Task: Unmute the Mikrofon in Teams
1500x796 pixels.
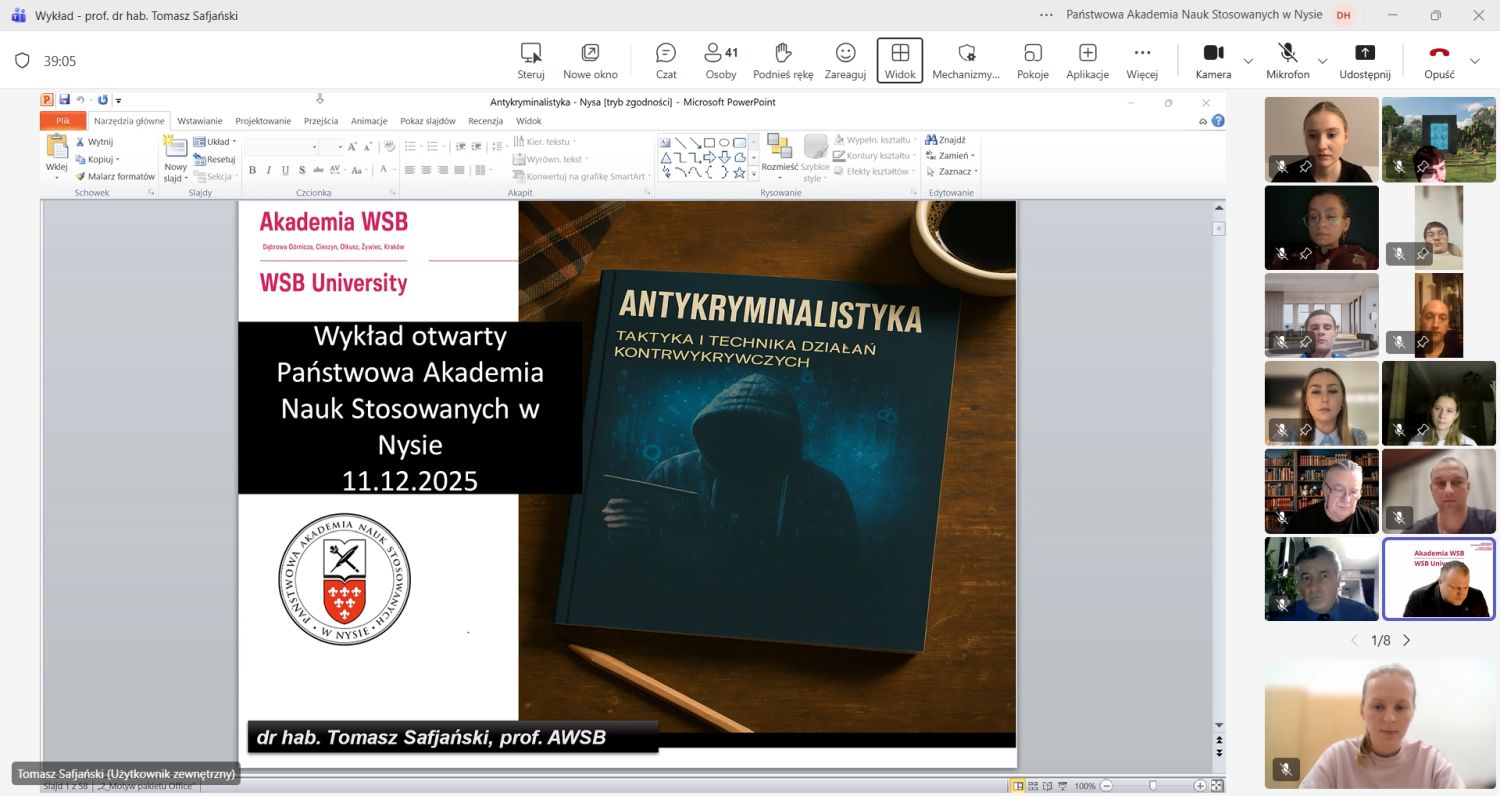Action: pyautogui.click(x=1288, y=60)
